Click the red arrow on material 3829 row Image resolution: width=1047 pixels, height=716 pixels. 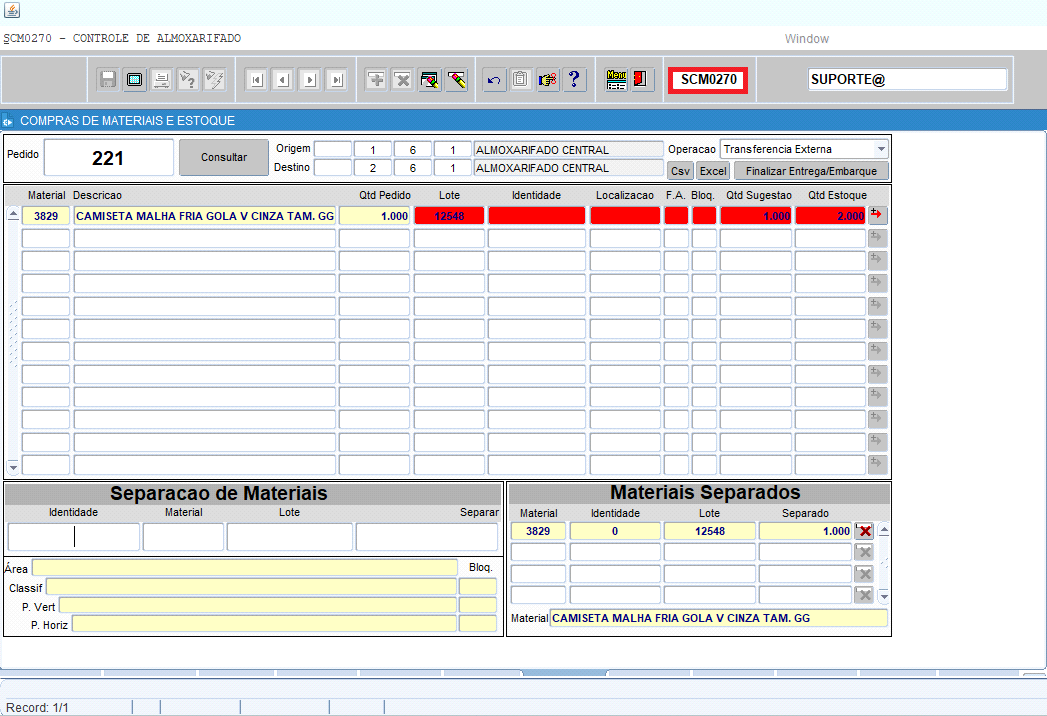tap(877, 215)
